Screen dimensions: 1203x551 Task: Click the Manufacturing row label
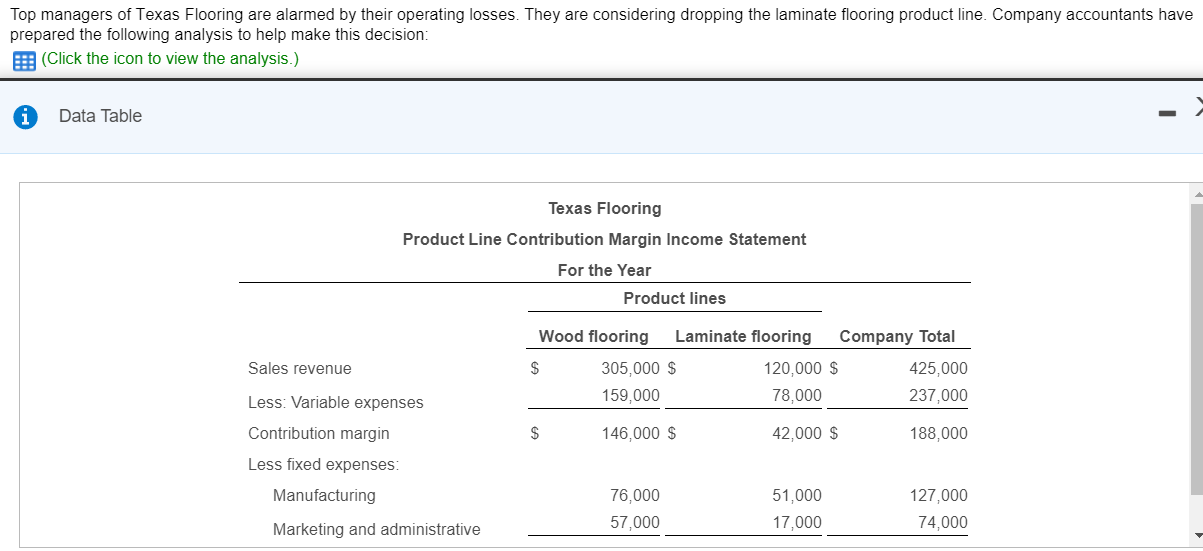(324, 495)
